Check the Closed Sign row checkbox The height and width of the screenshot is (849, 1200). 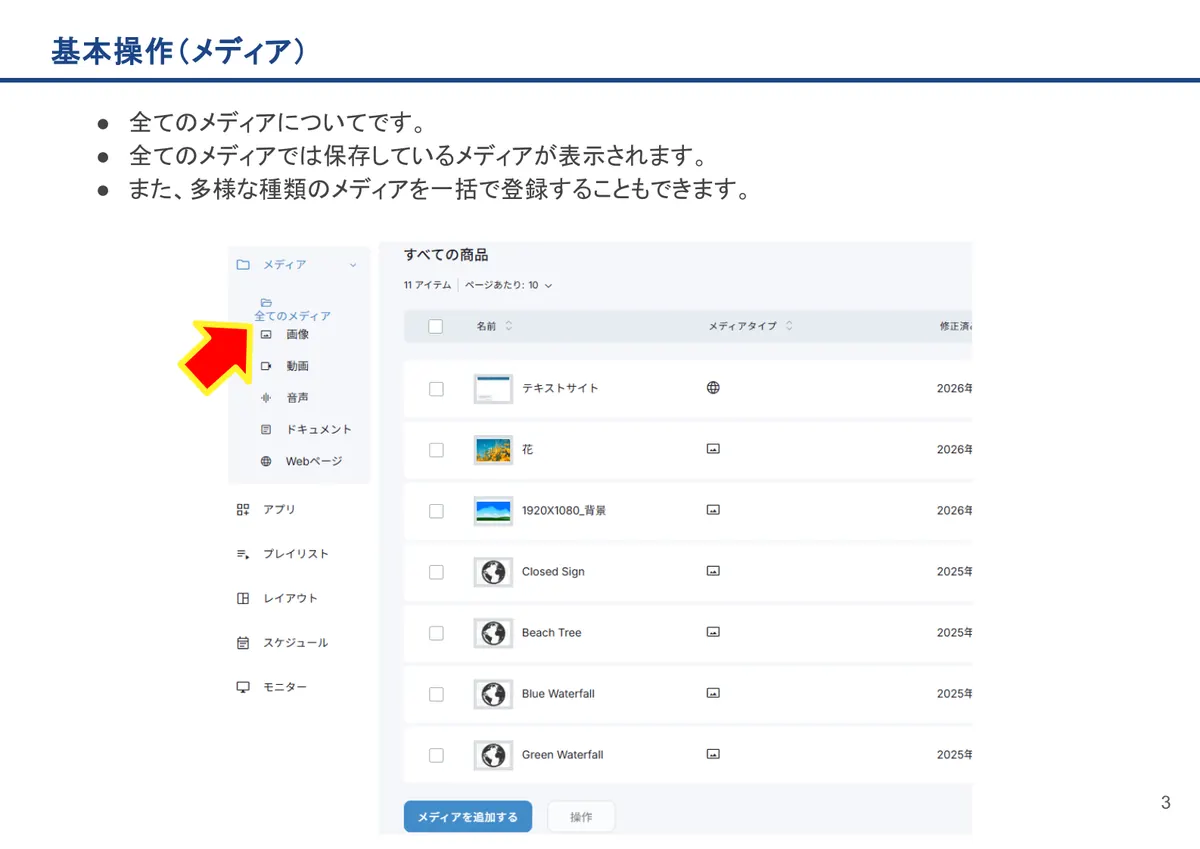(436, 572)
